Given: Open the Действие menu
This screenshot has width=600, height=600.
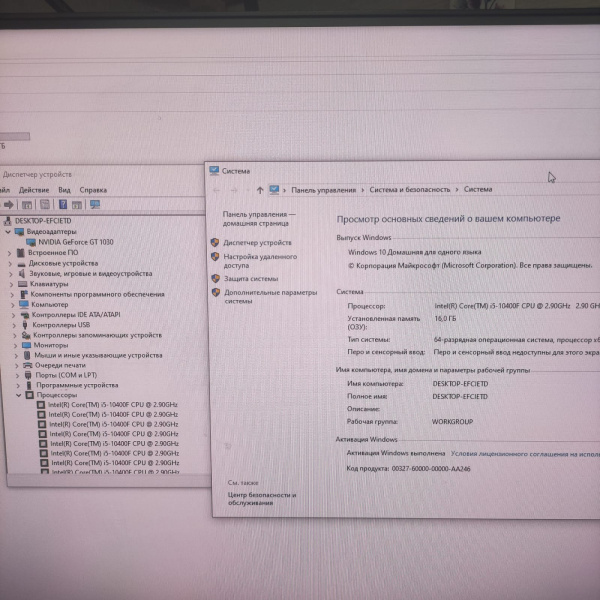Looking at the screenshot, I should coord(34,190).
